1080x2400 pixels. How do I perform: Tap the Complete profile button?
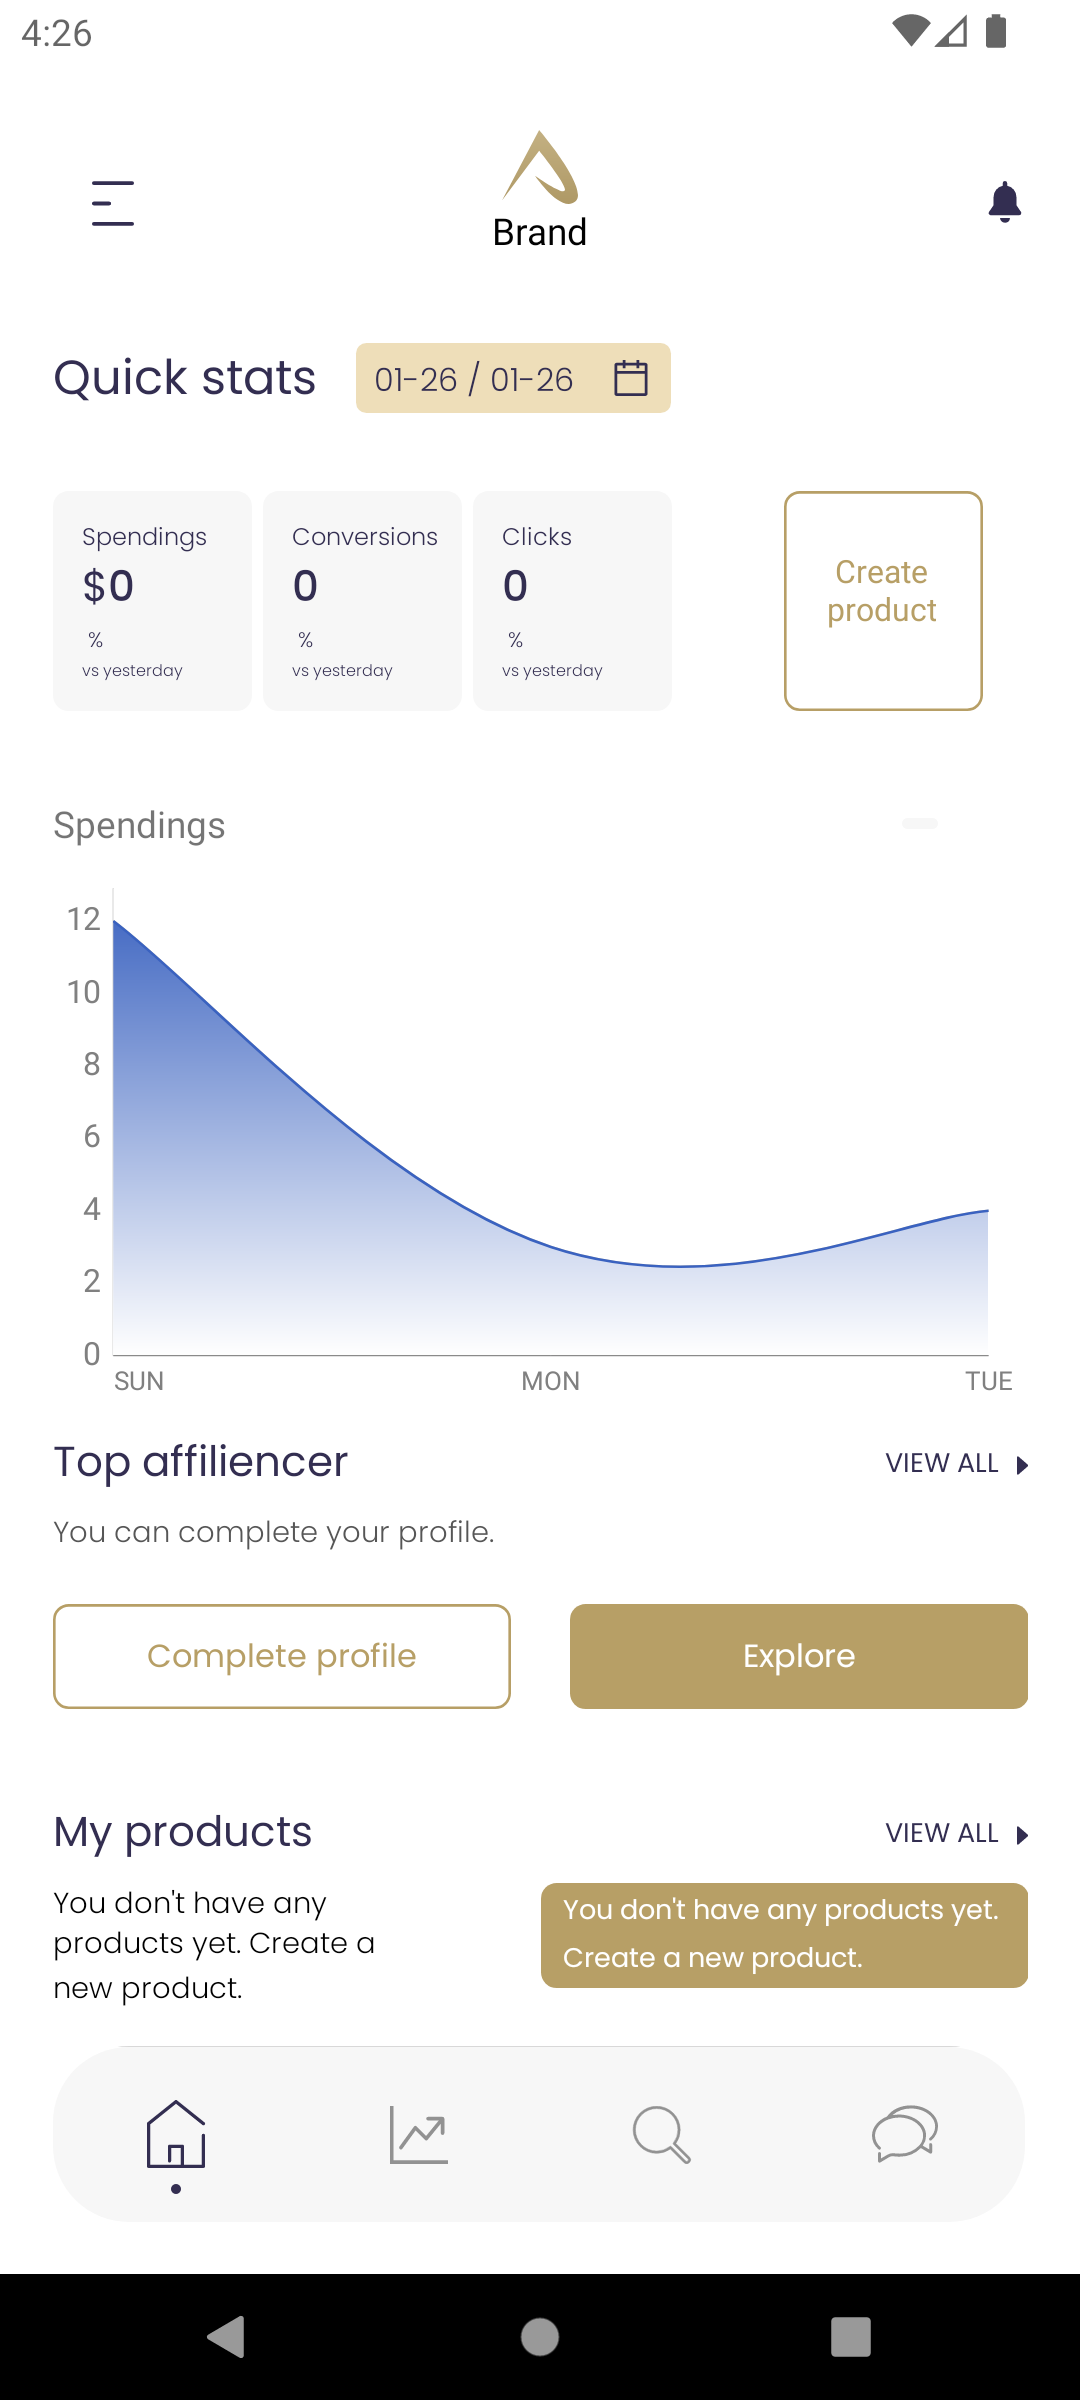pyautogui.click(x=282, y=1656)
